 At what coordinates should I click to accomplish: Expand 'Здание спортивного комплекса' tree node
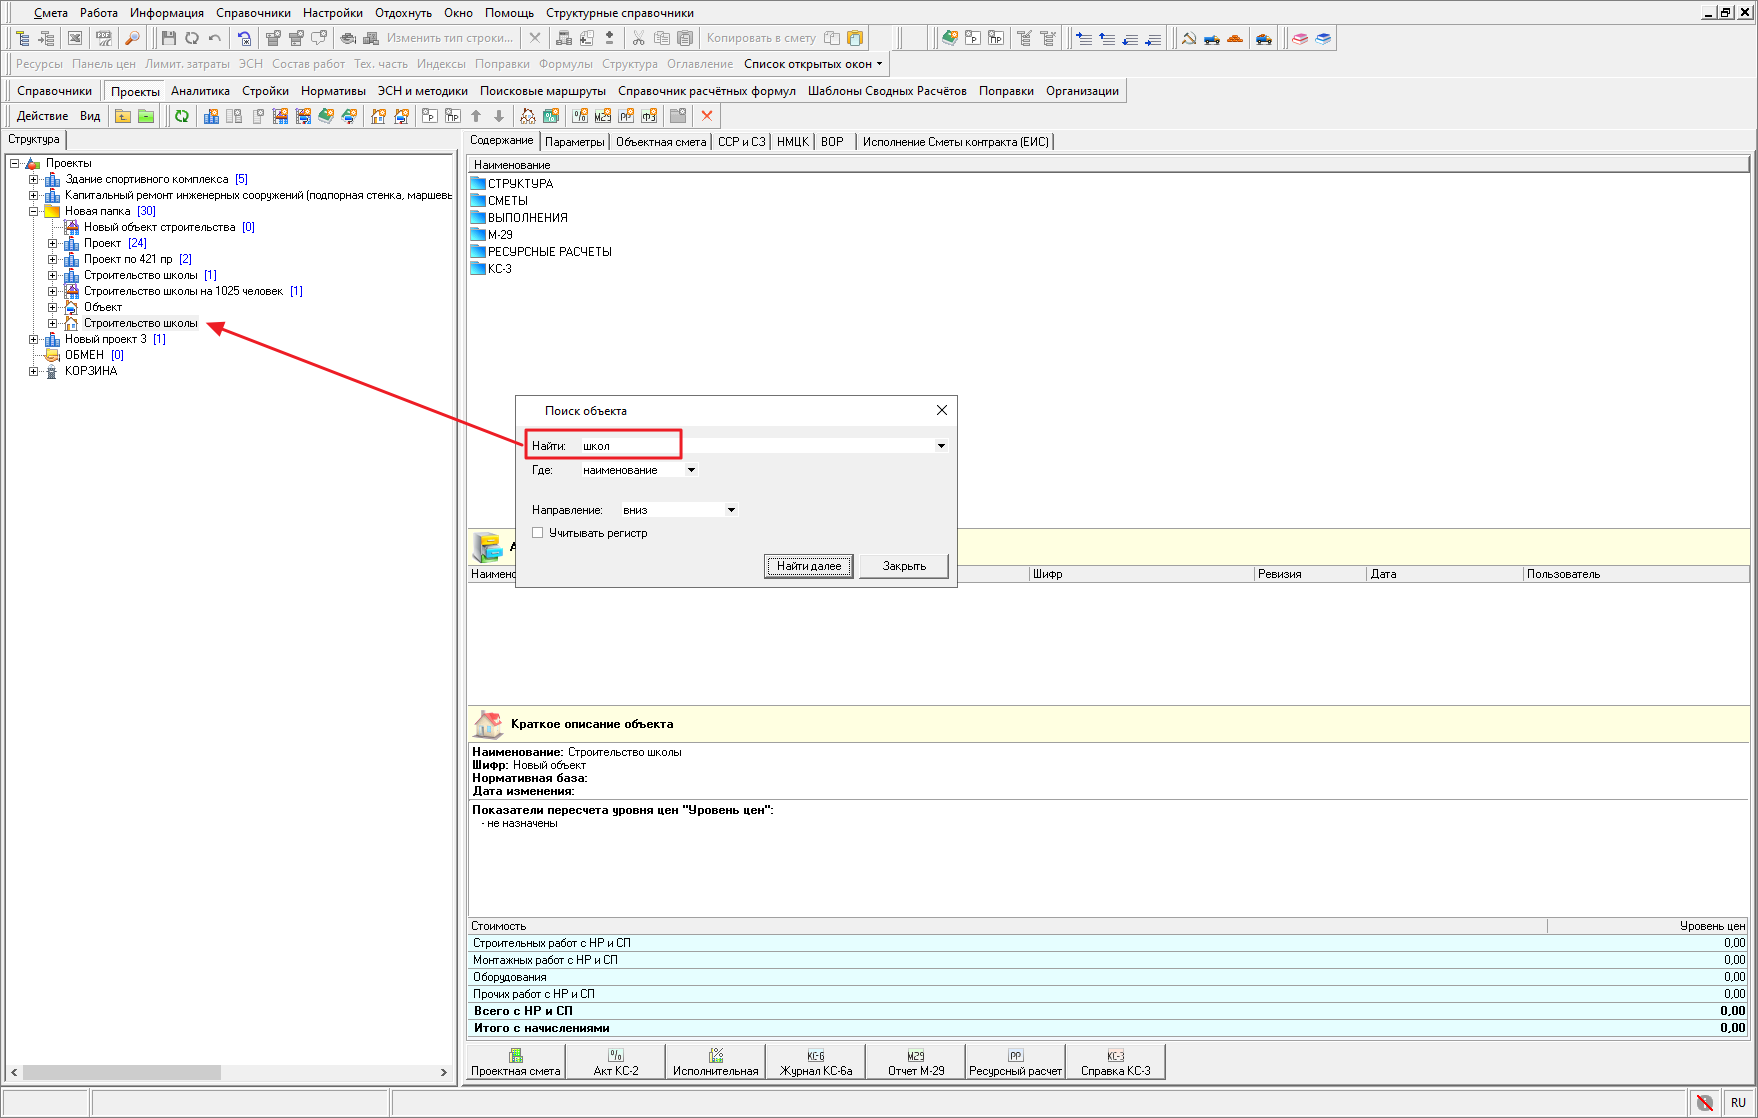pos(34,180)
